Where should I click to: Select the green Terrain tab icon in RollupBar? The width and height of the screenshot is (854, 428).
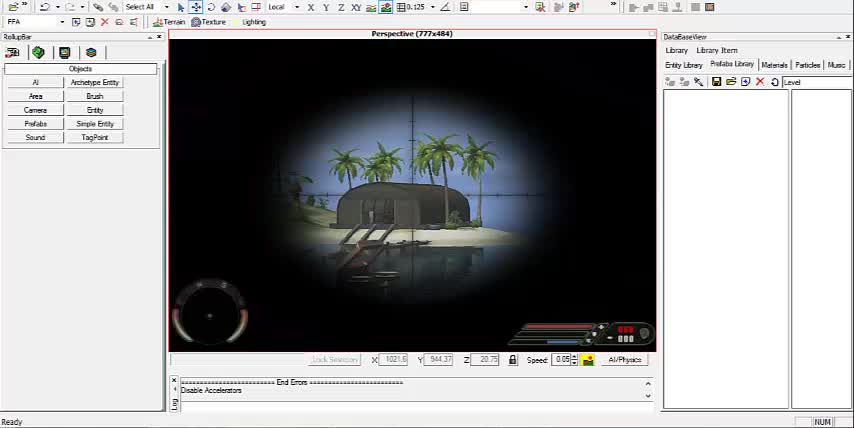pos(38,52)
